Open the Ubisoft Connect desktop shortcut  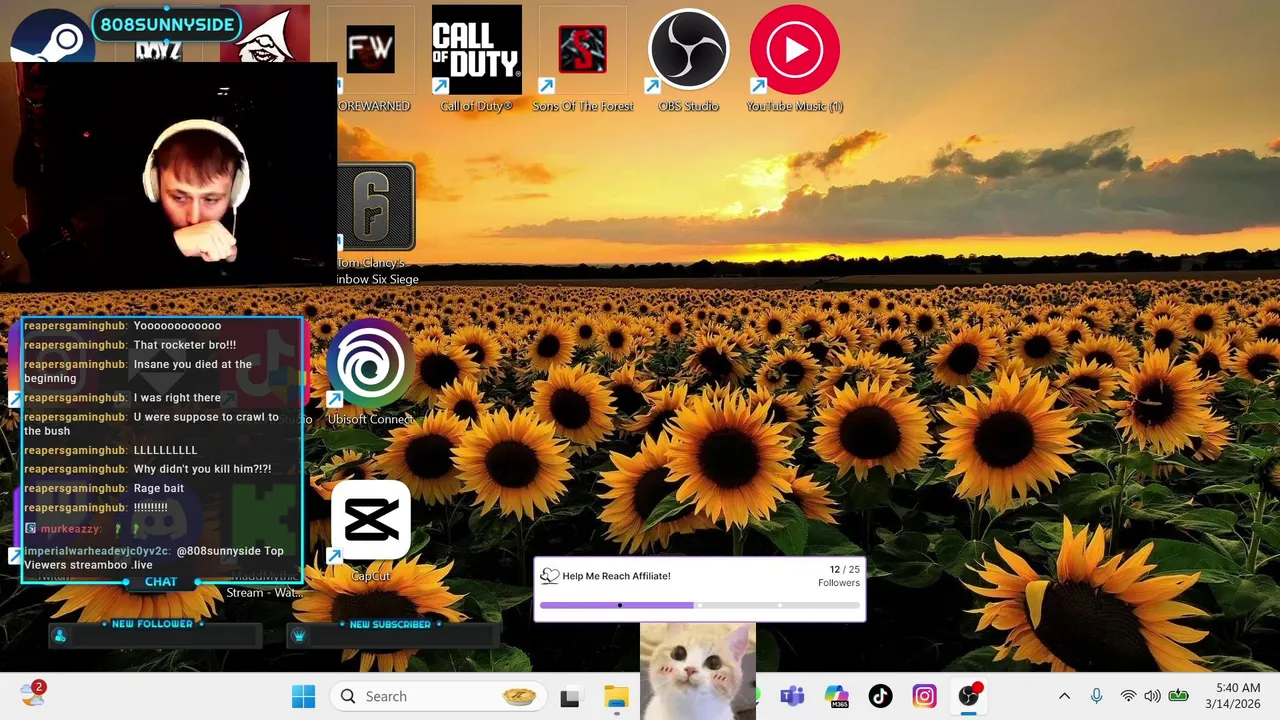tap(370, 372)
